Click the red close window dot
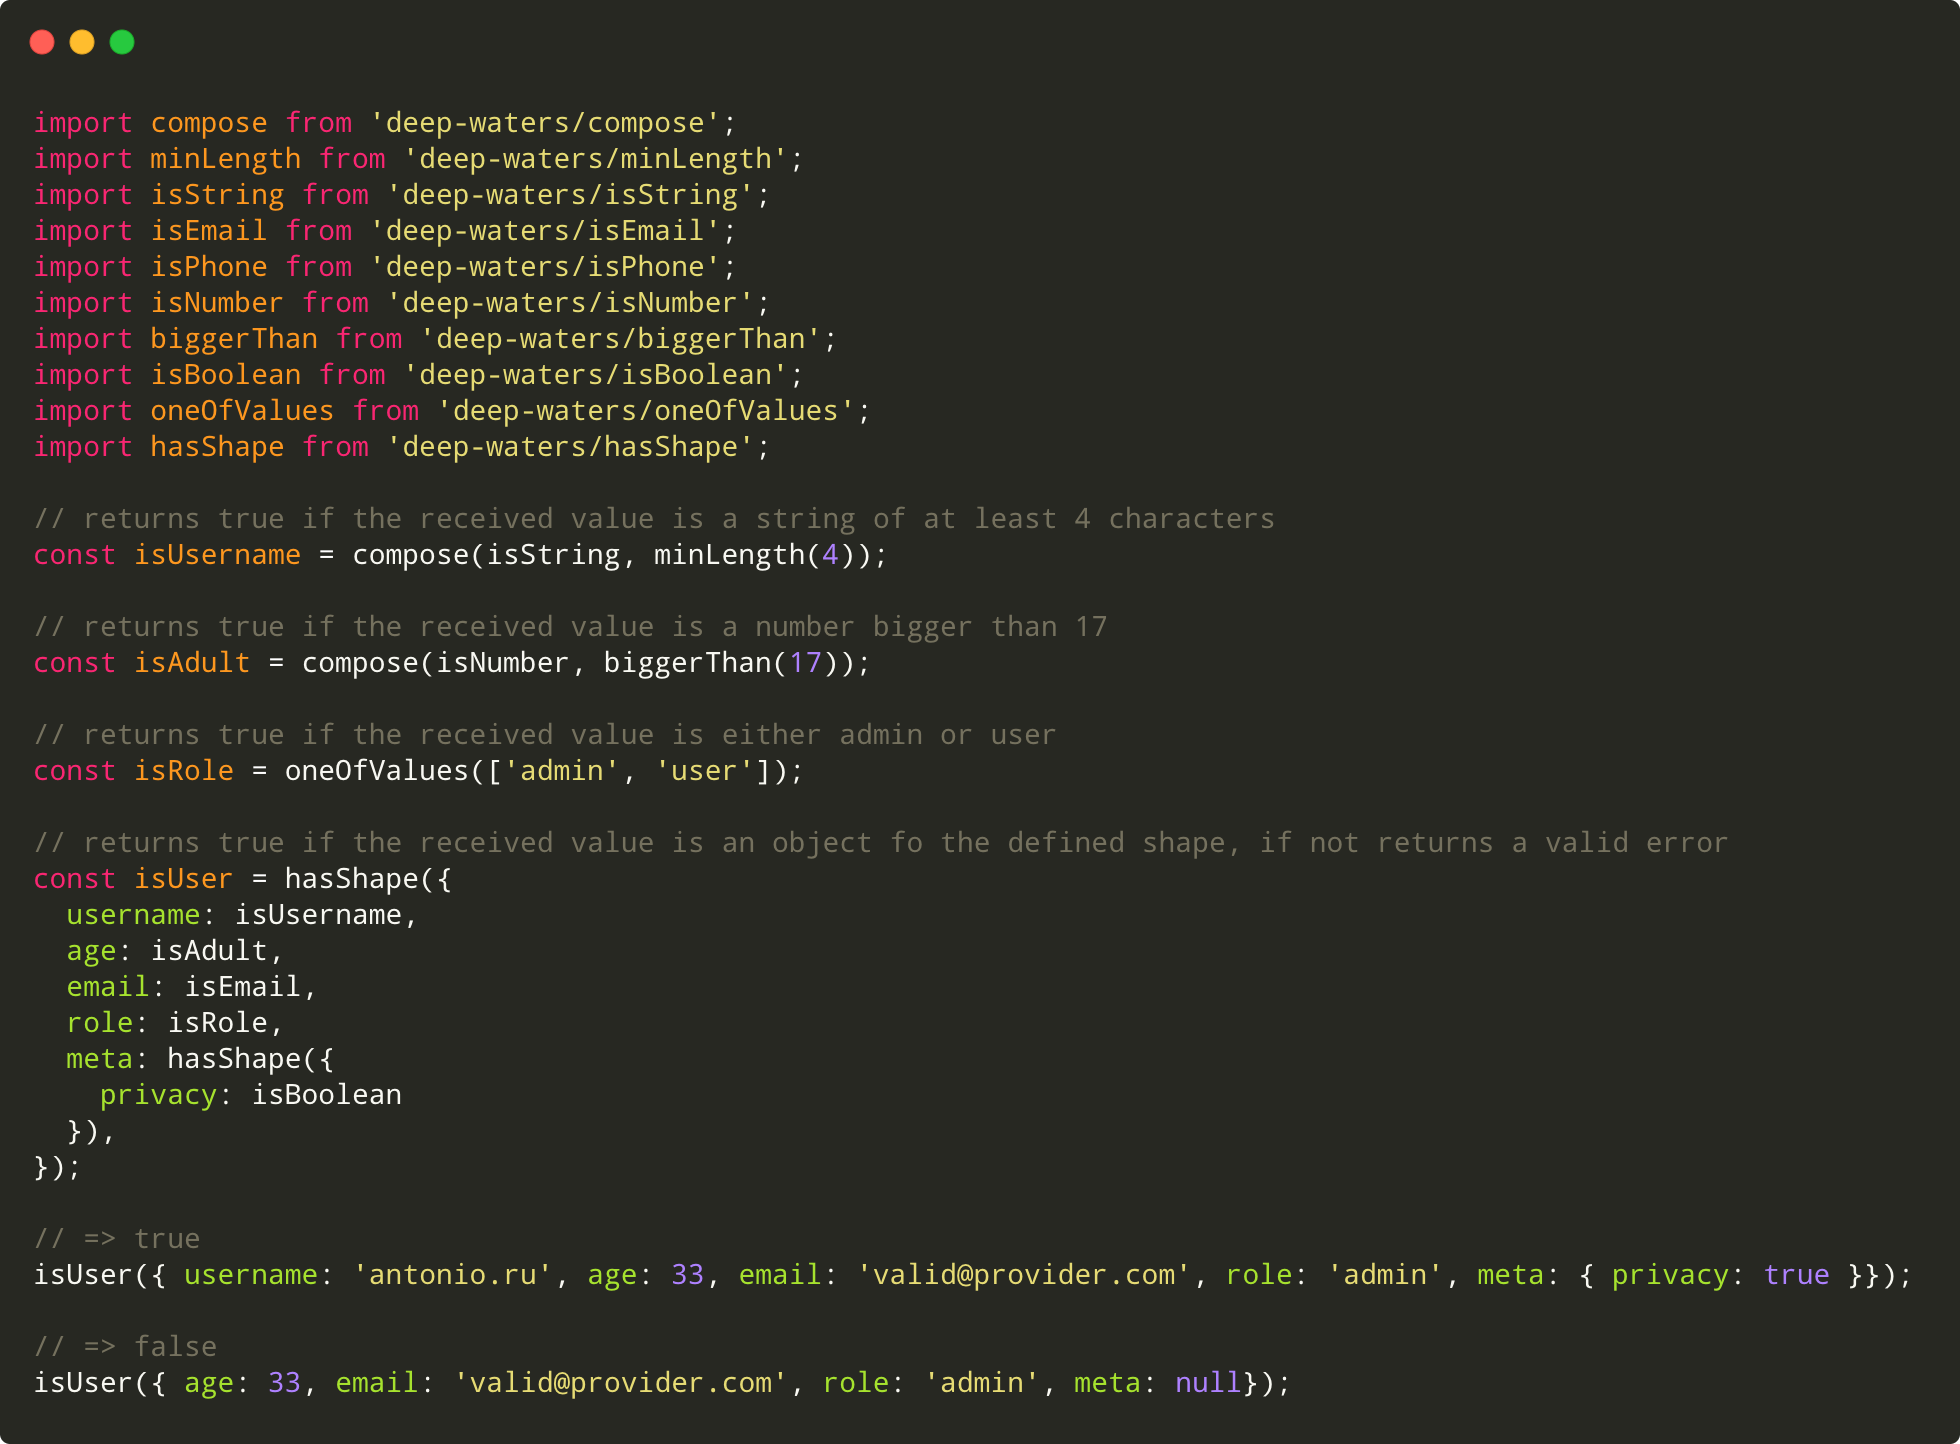The width and height of the screenshot is (1960, 1444). coord(42,42)
